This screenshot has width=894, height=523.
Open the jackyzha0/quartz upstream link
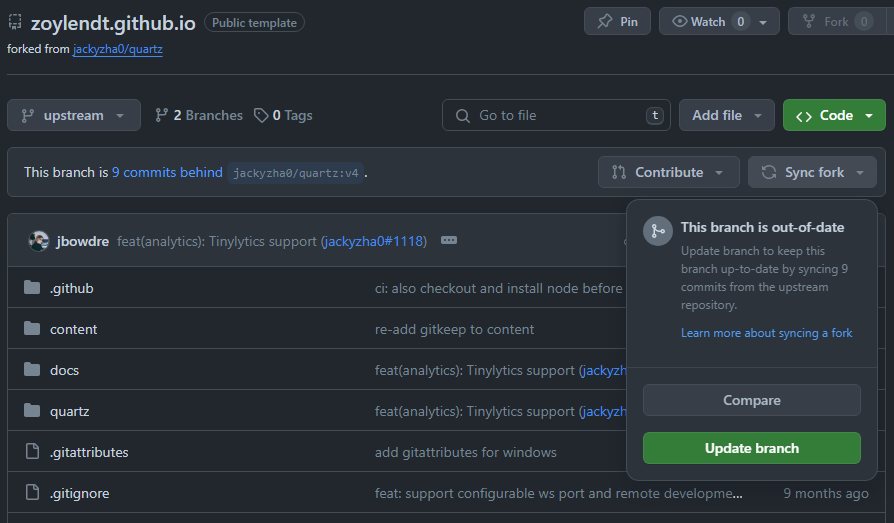(x=117, y=49)
